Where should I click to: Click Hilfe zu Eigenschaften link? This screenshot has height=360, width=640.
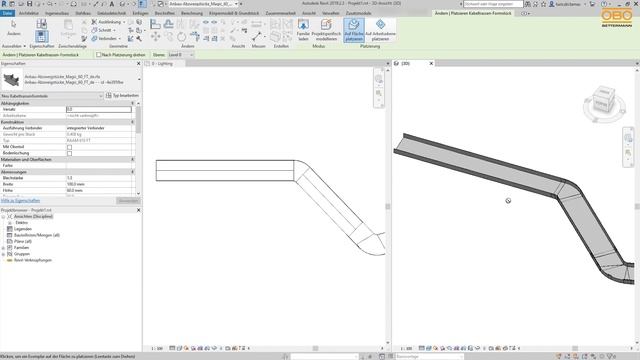pos(20,201)
